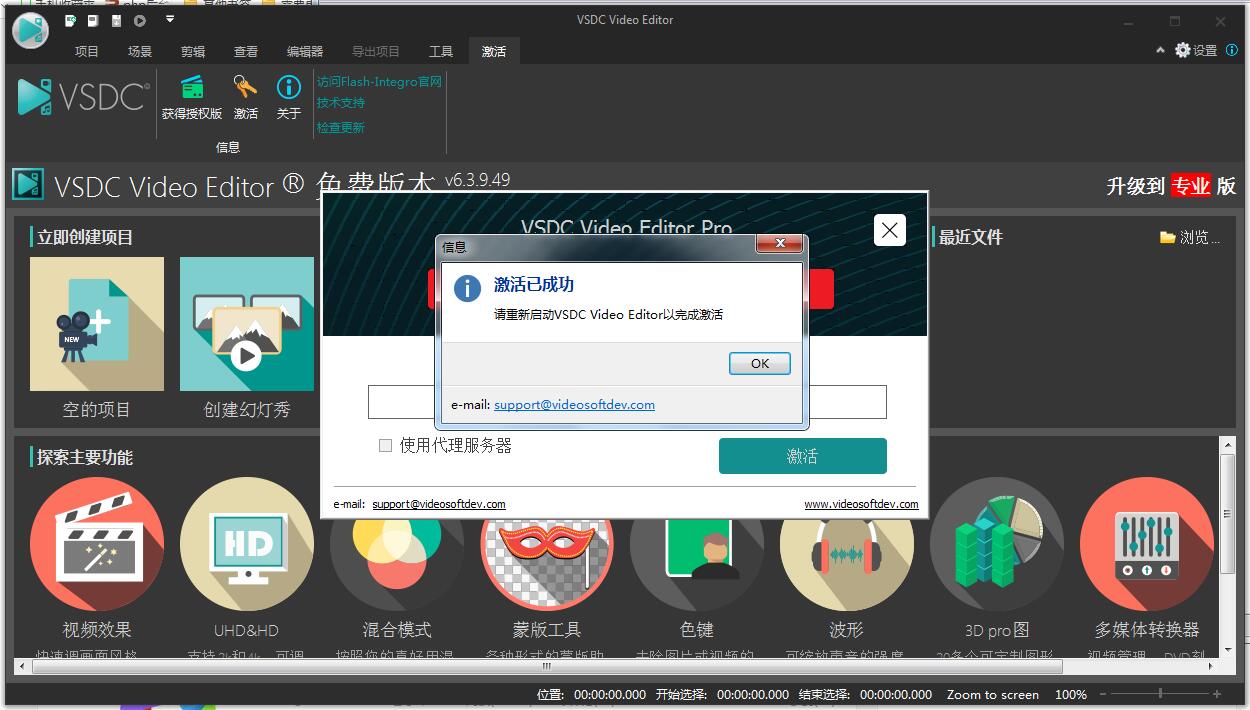This screenshot has height=710, width=1250.
Task: Open the quick access toolbar dropdown arrow
Action: click(170, 17)
